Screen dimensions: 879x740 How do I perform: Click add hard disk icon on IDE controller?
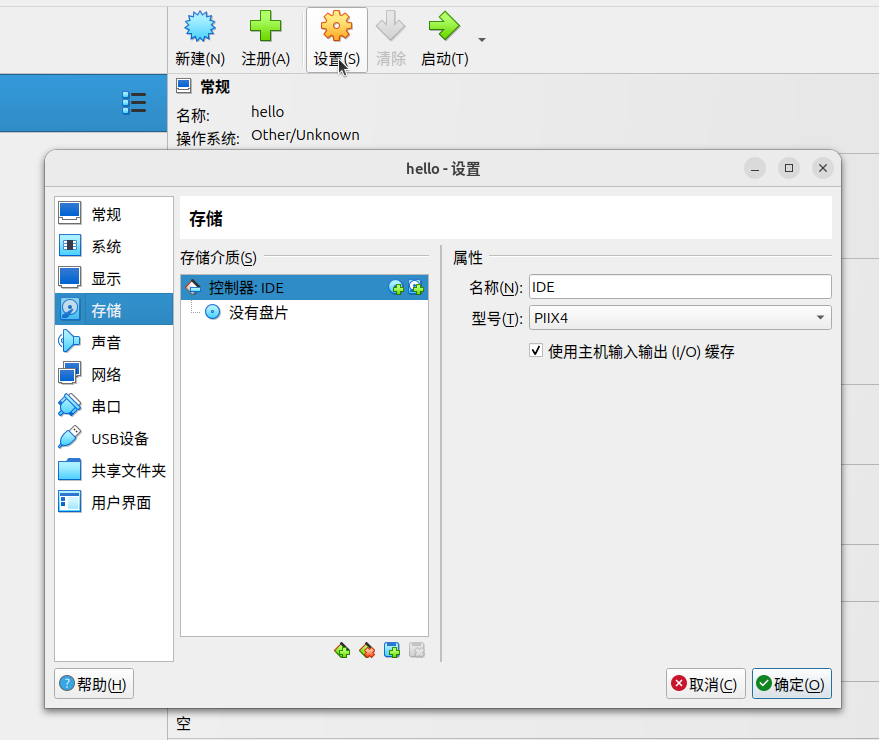416,288
